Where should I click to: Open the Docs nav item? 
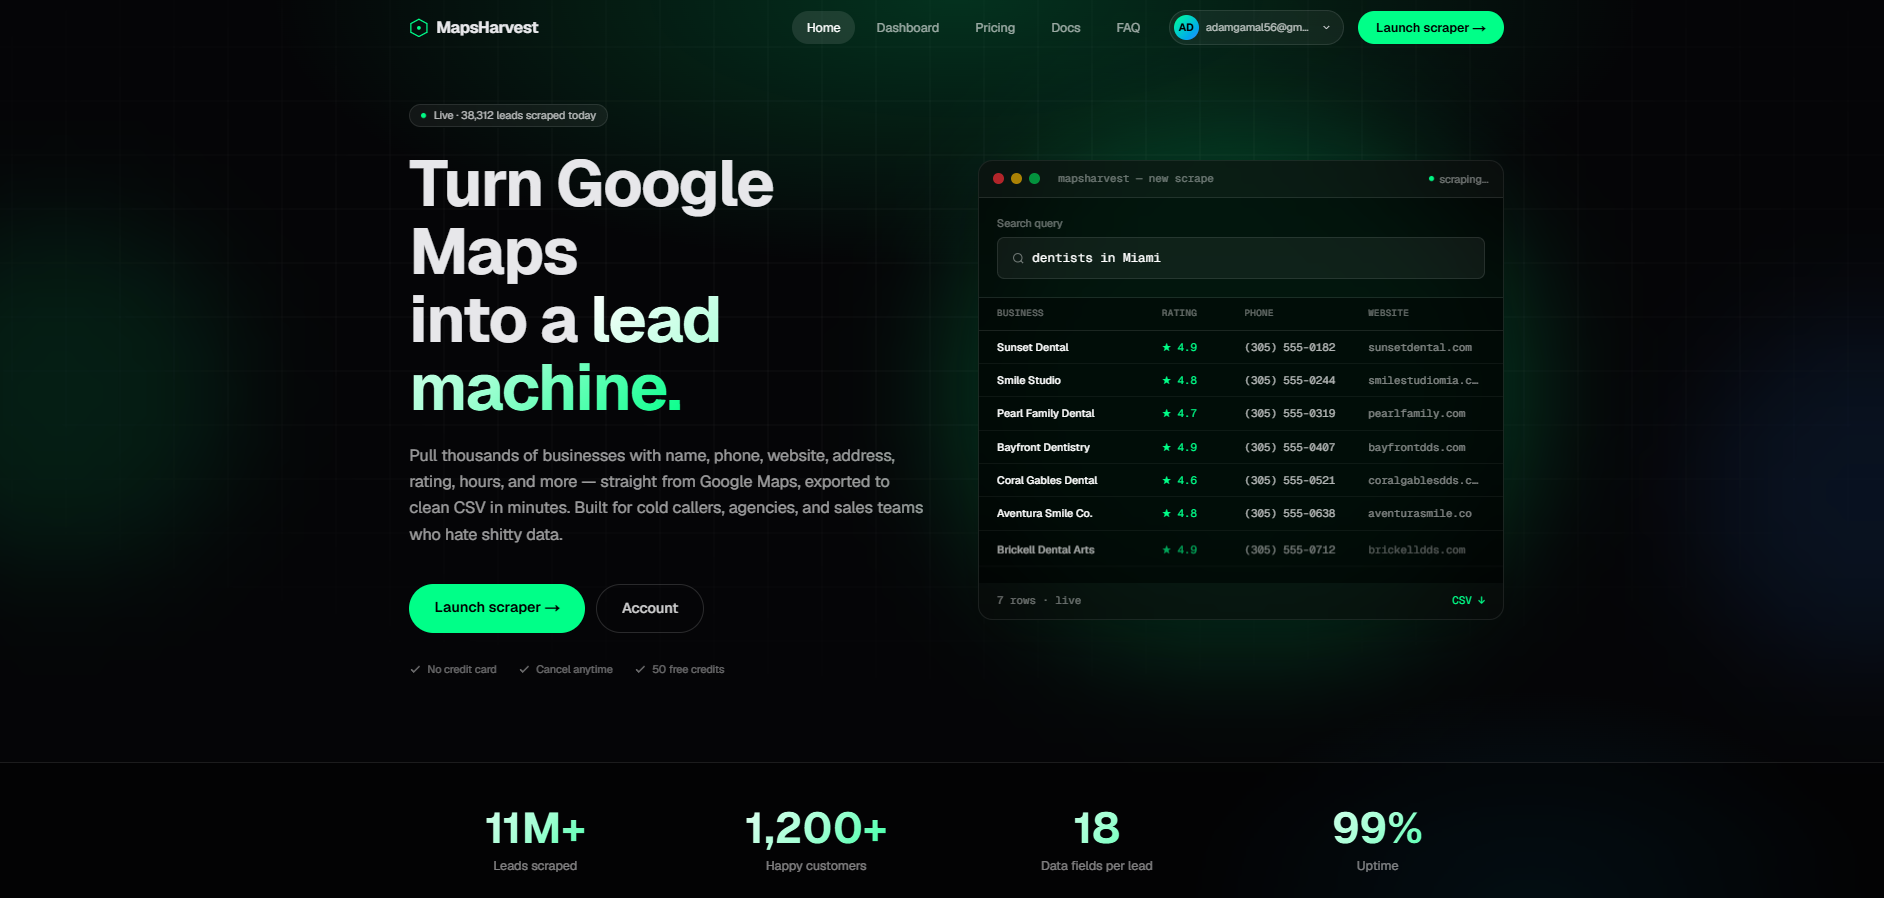[x=1065, y=28]
